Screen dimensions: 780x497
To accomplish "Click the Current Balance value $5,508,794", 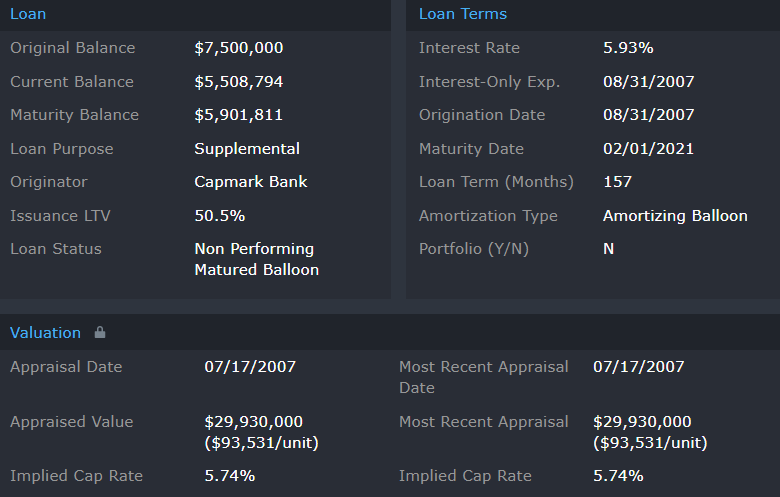I will 239,82.
